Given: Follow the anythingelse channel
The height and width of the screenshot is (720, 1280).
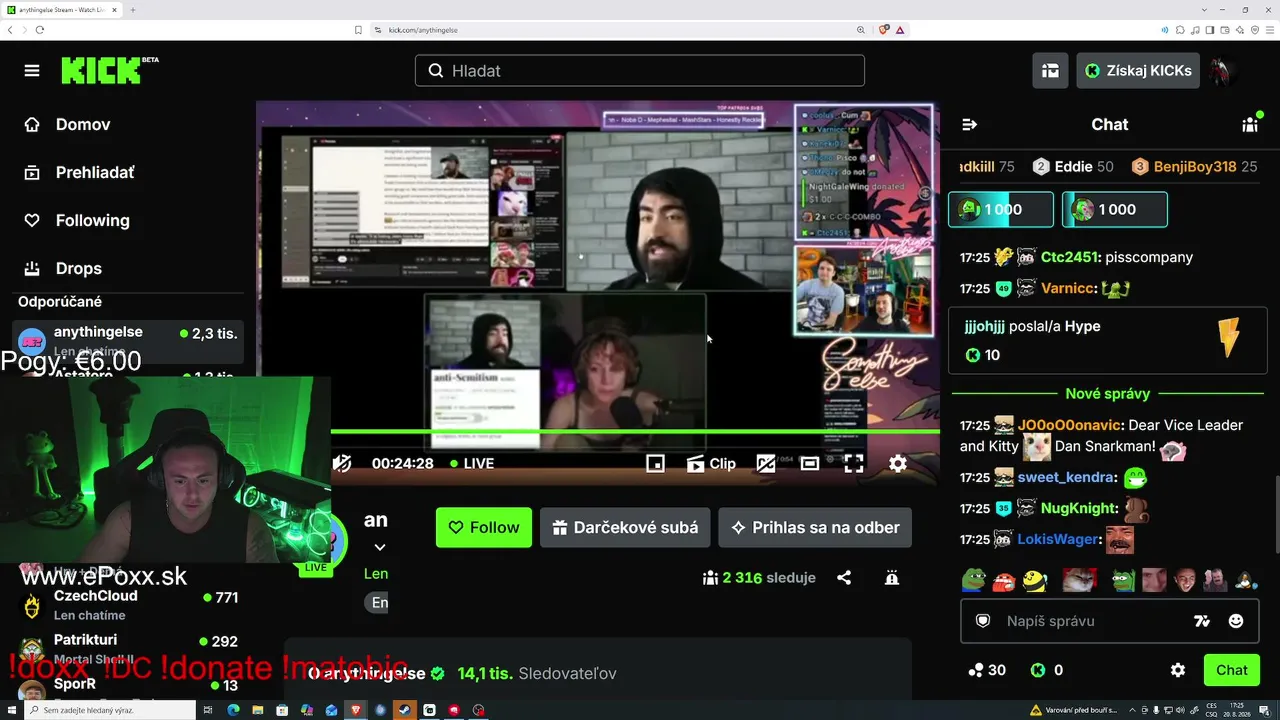Looking at the screenshot, I should click(484, 527).
